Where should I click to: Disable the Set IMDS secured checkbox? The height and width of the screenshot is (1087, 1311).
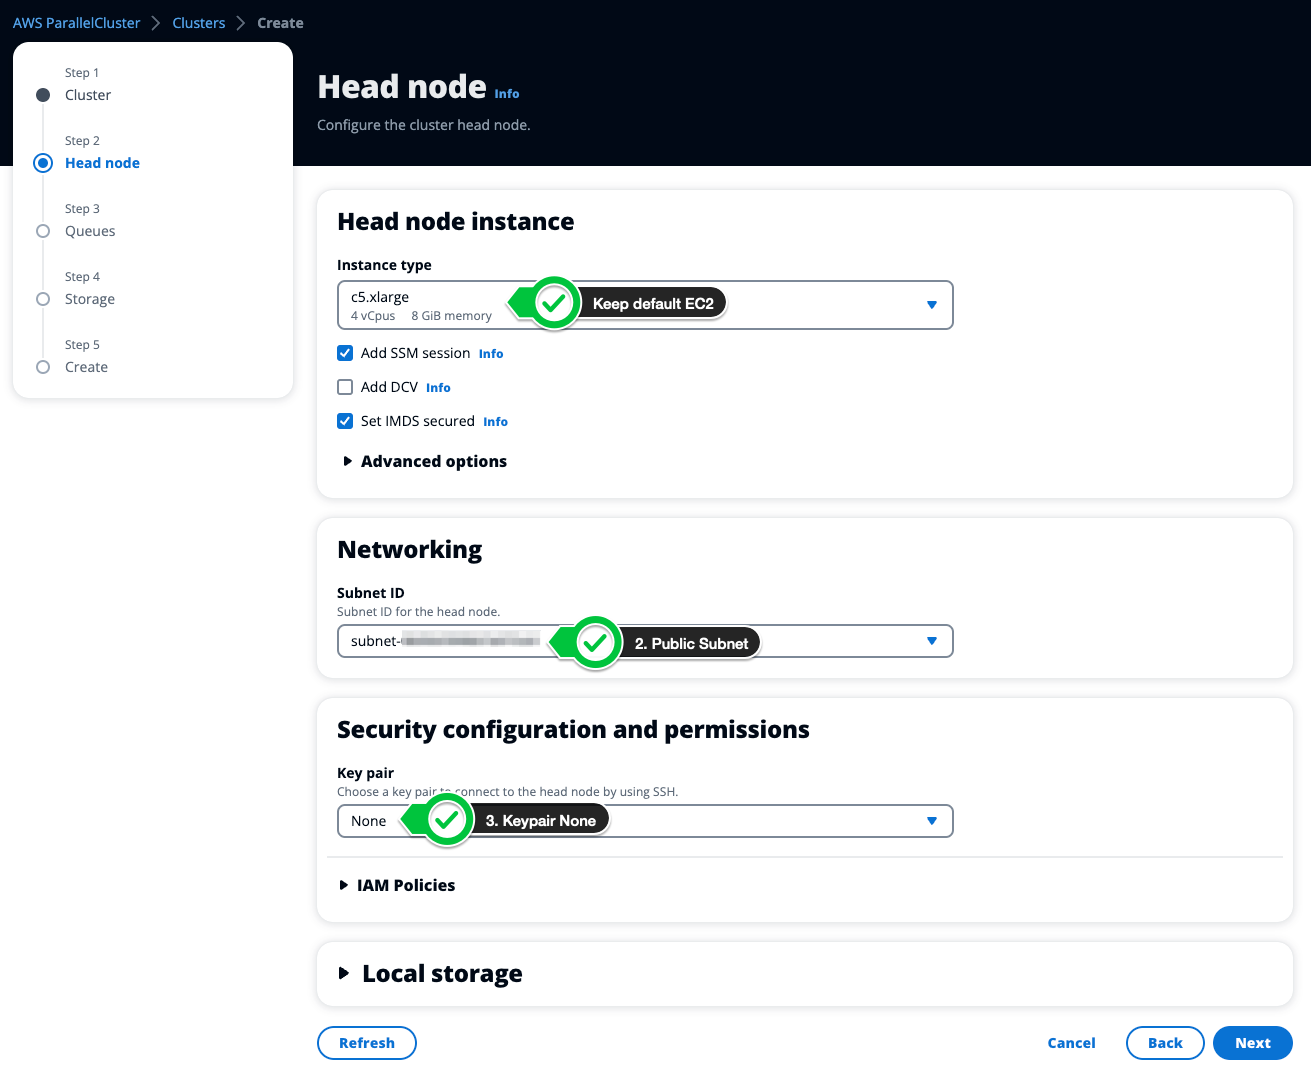(x=345, y=421)
